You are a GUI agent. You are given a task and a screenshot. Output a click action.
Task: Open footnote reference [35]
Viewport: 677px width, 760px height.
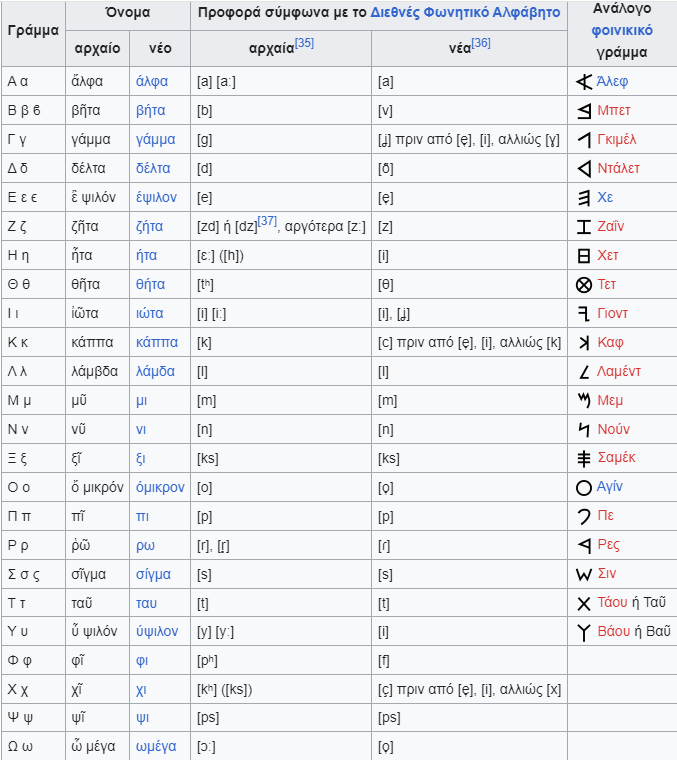(304, 43)
